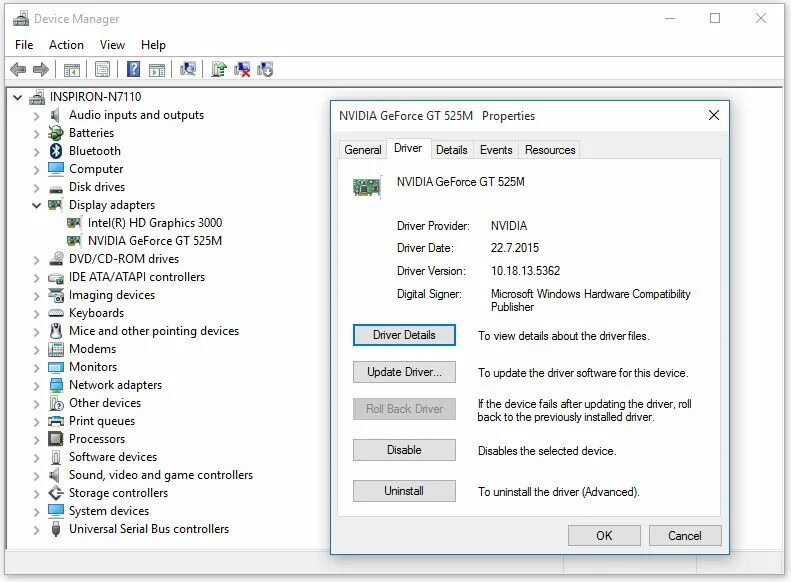The width and height of the screenshot is (791, 582).
Task: Click the Network adapters category icon
Action: pos(56,385)
